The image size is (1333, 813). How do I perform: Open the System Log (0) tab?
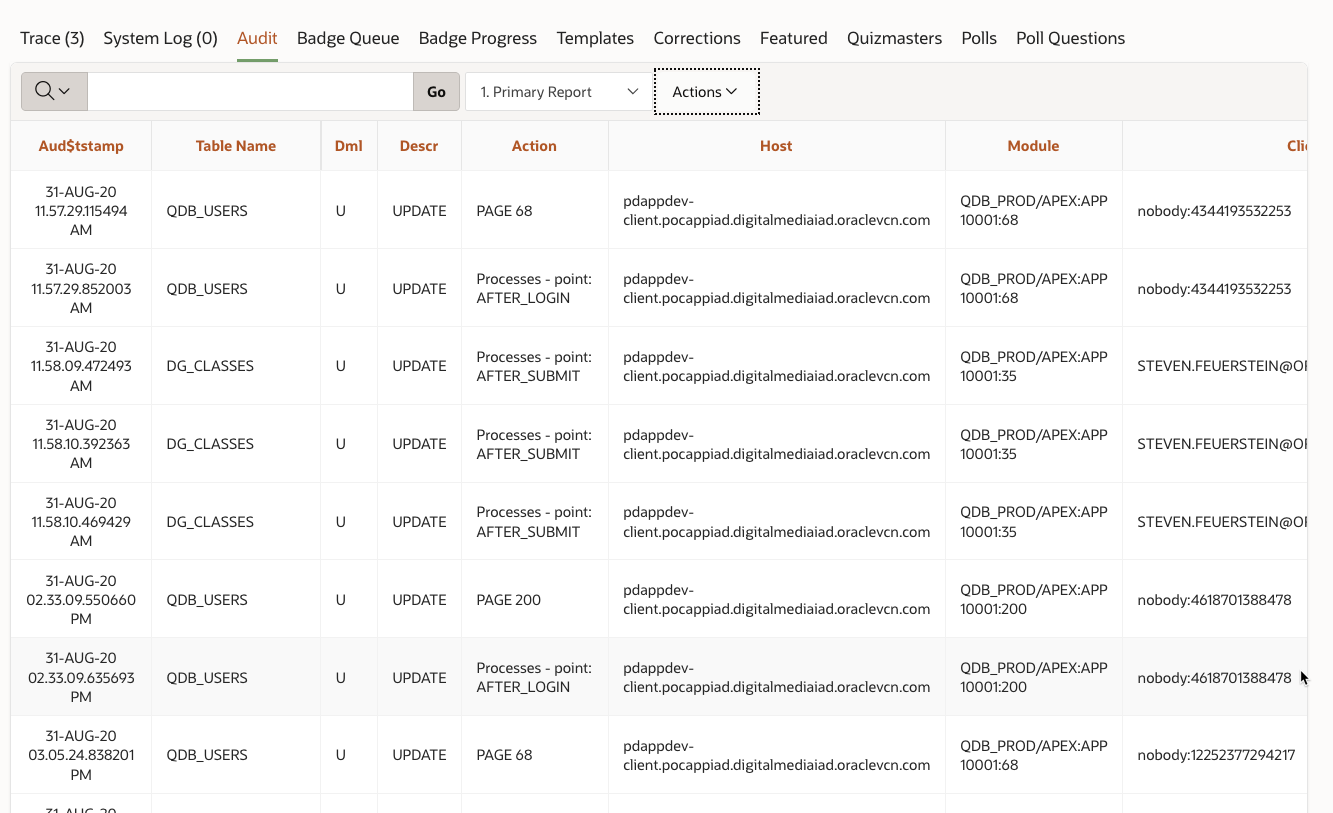[x=160, y=38]
